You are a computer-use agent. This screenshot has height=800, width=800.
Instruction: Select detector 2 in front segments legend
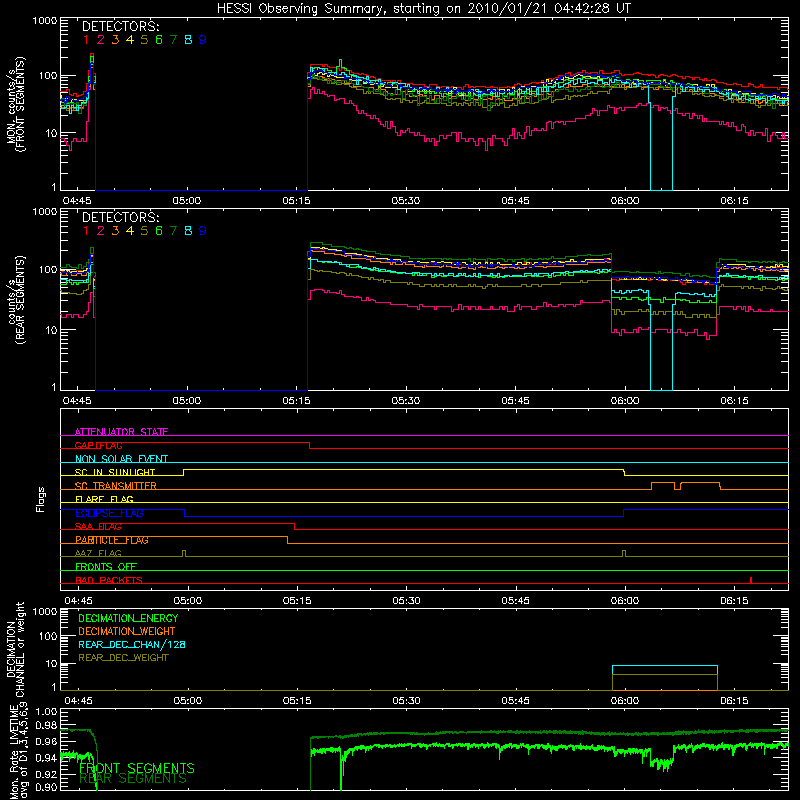point(101,40)
